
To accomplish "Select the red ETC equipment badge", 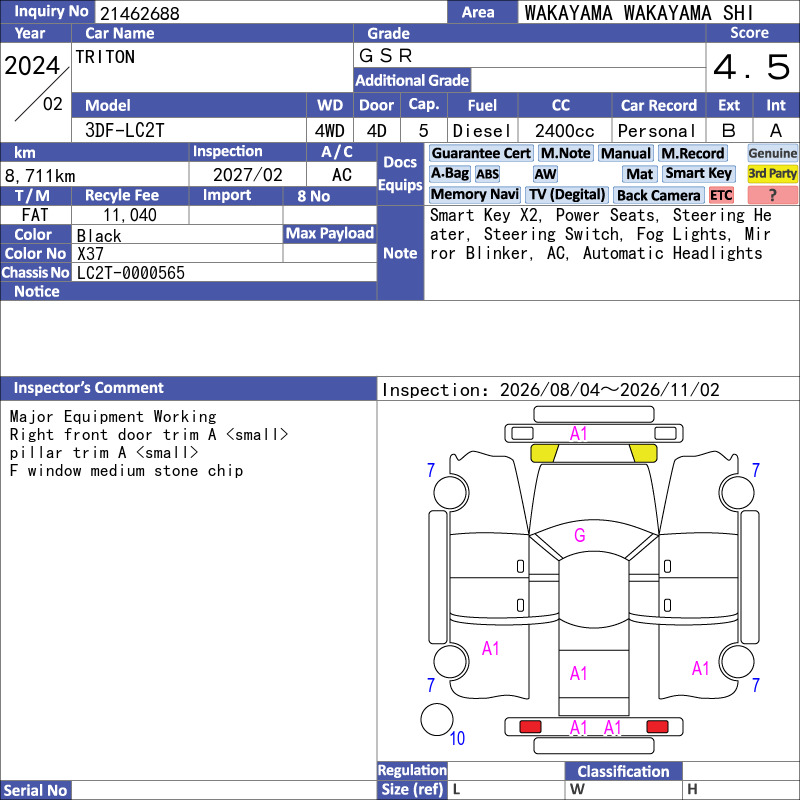I will pyautogui.click(x=721, y=195).
